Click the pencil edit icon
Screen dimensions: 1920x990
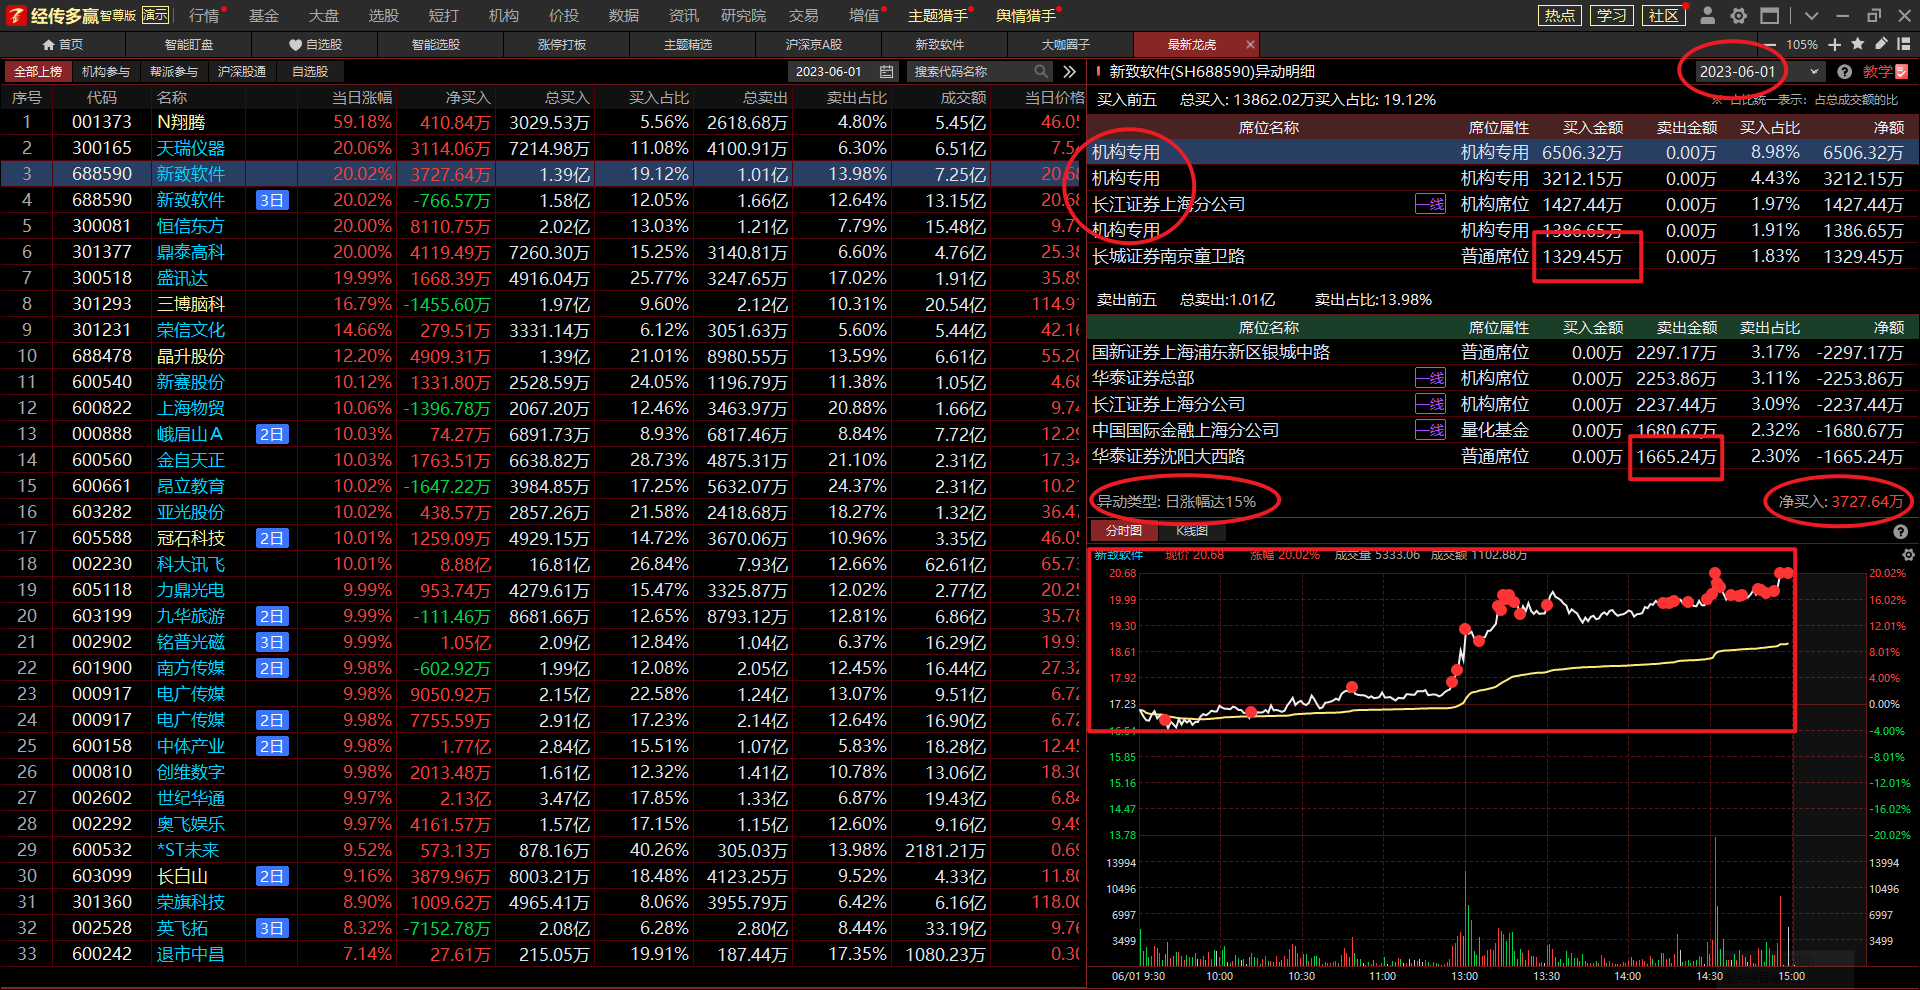pyautogui.click(x=1880, y=44)
